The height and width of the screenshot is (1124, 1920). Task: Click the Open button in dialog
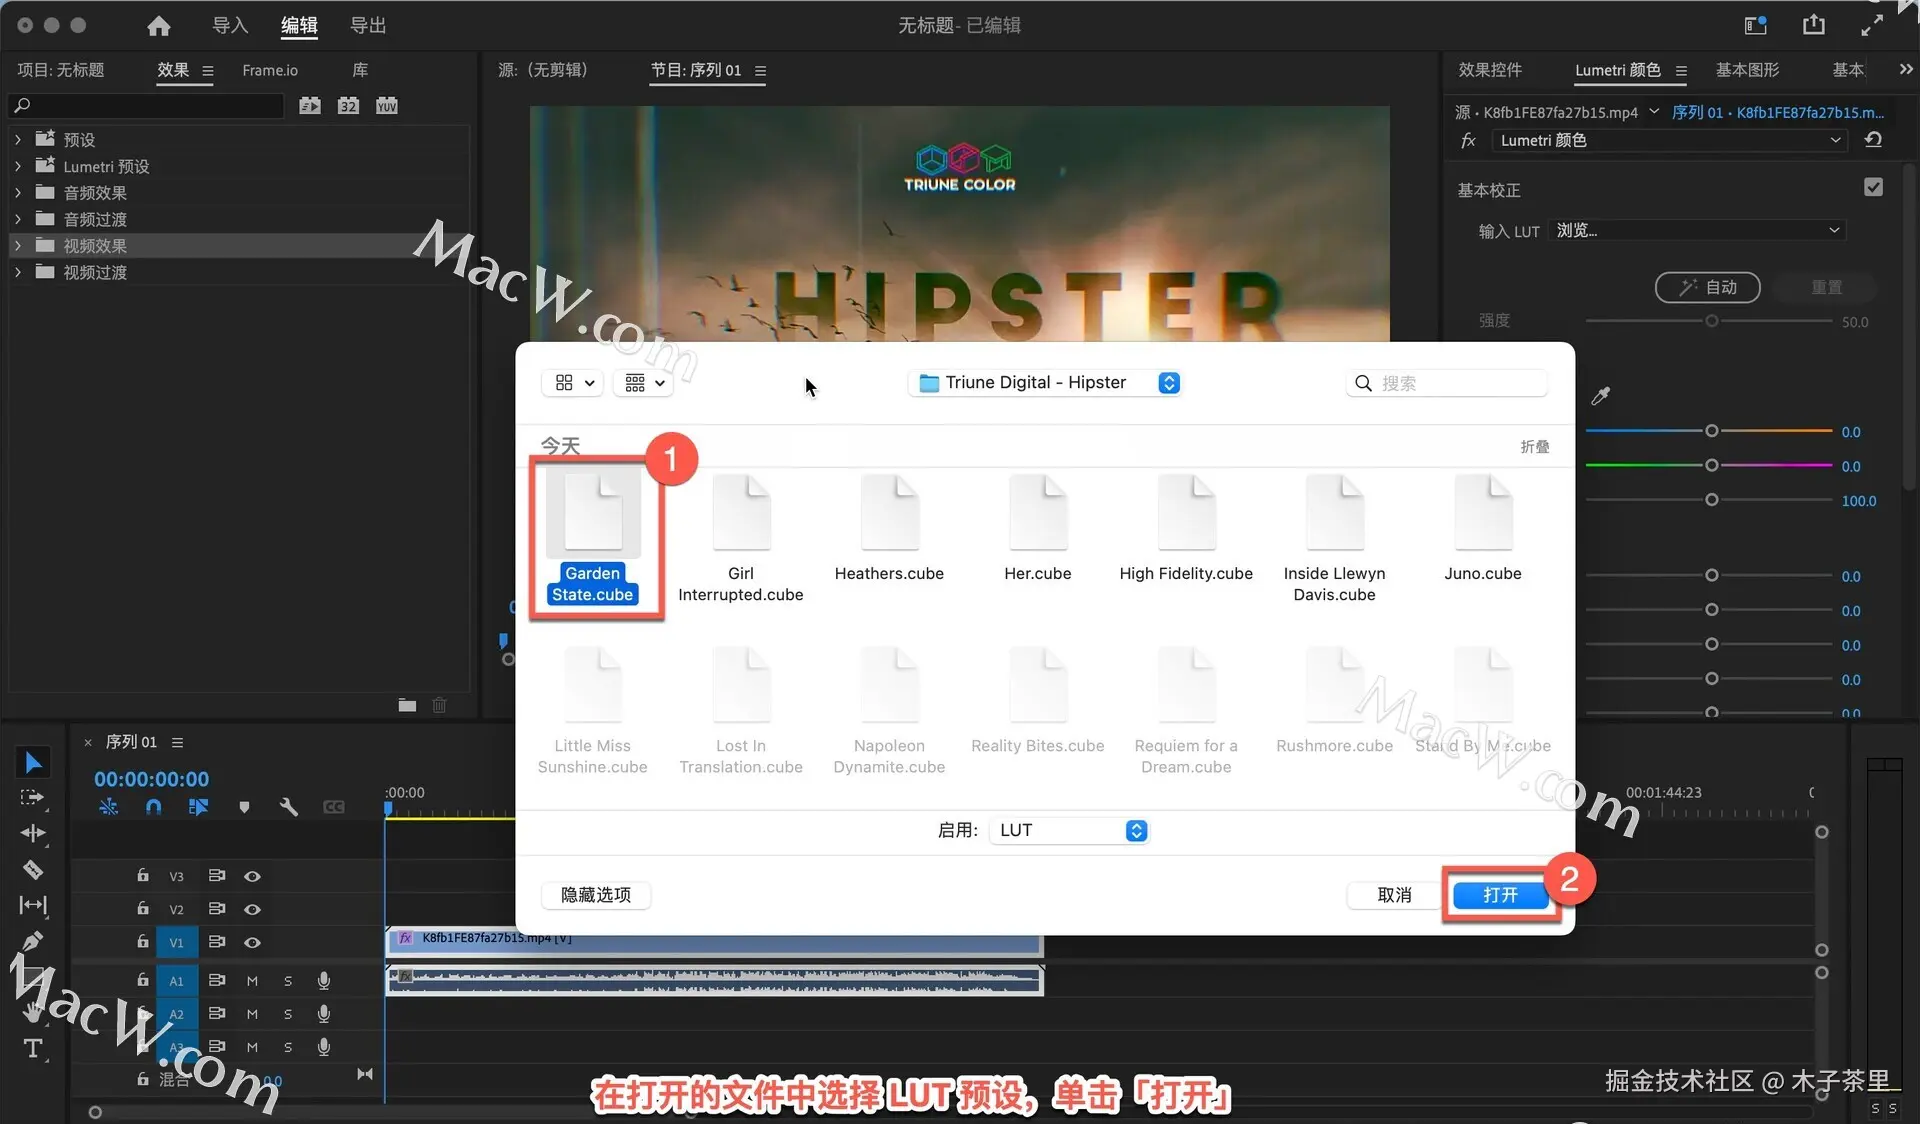[x=1499, y=895]
